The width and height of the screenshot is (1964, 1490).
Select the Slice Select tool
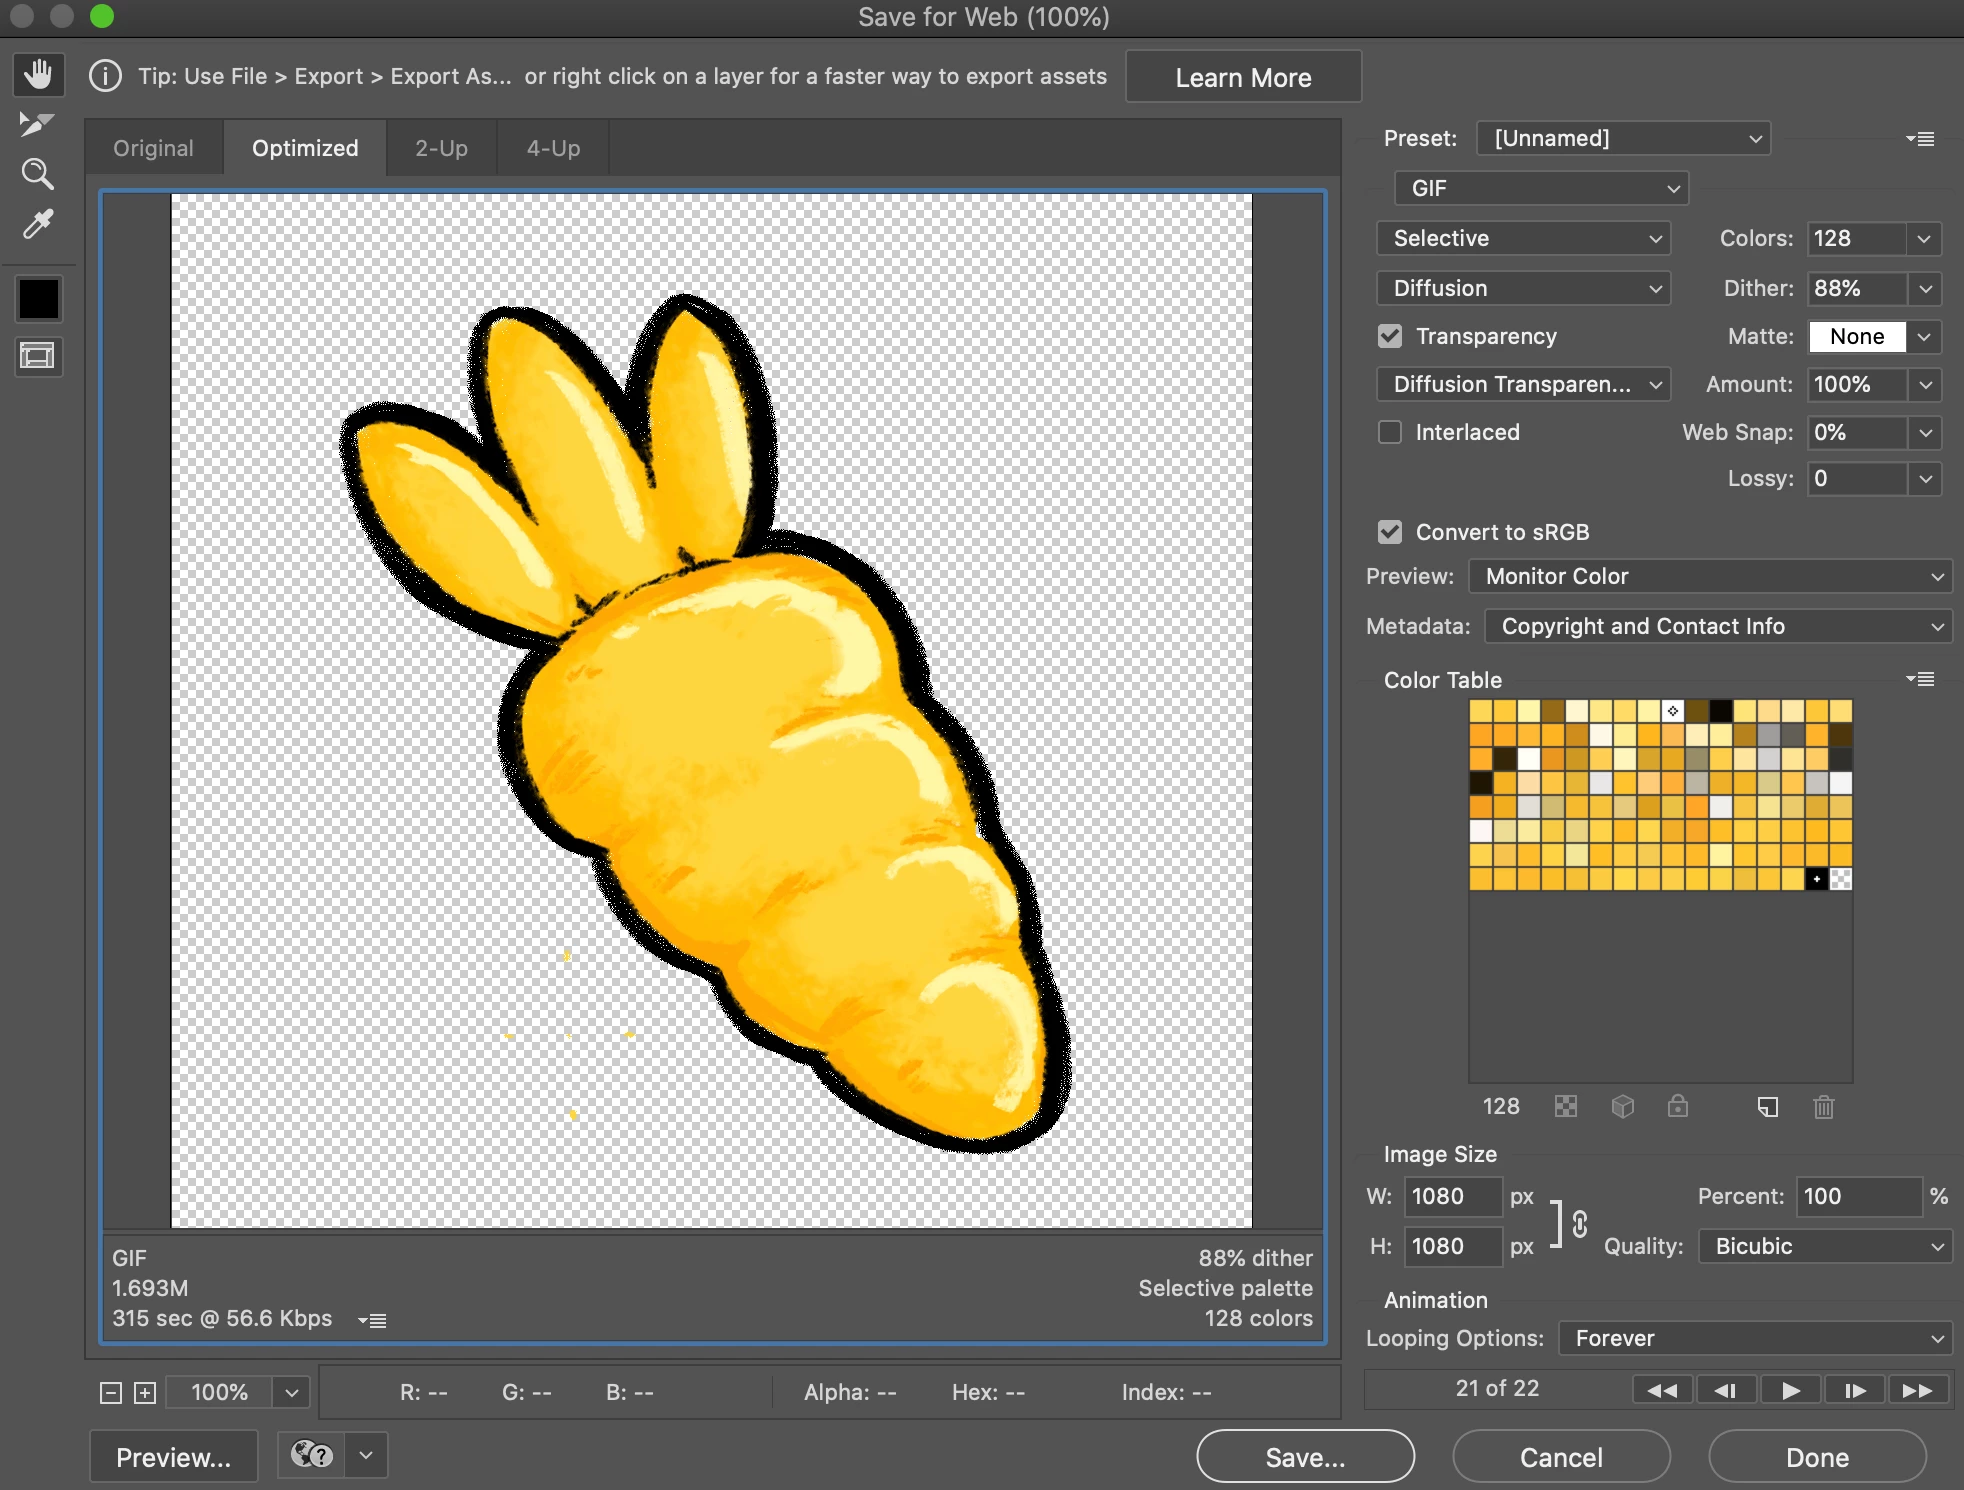click(37, 124)
